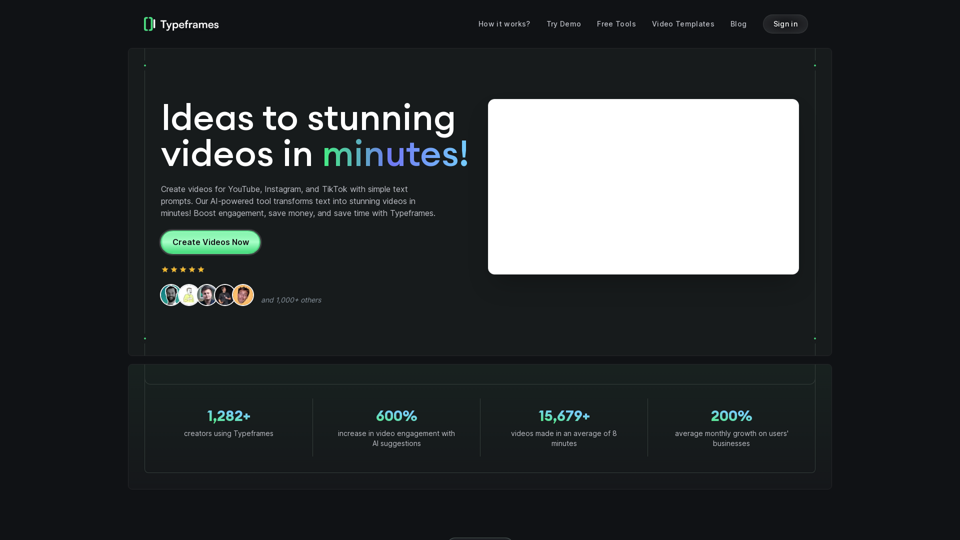
Task: Select the orange-background user avatar
Action: (x=243, y=295)
